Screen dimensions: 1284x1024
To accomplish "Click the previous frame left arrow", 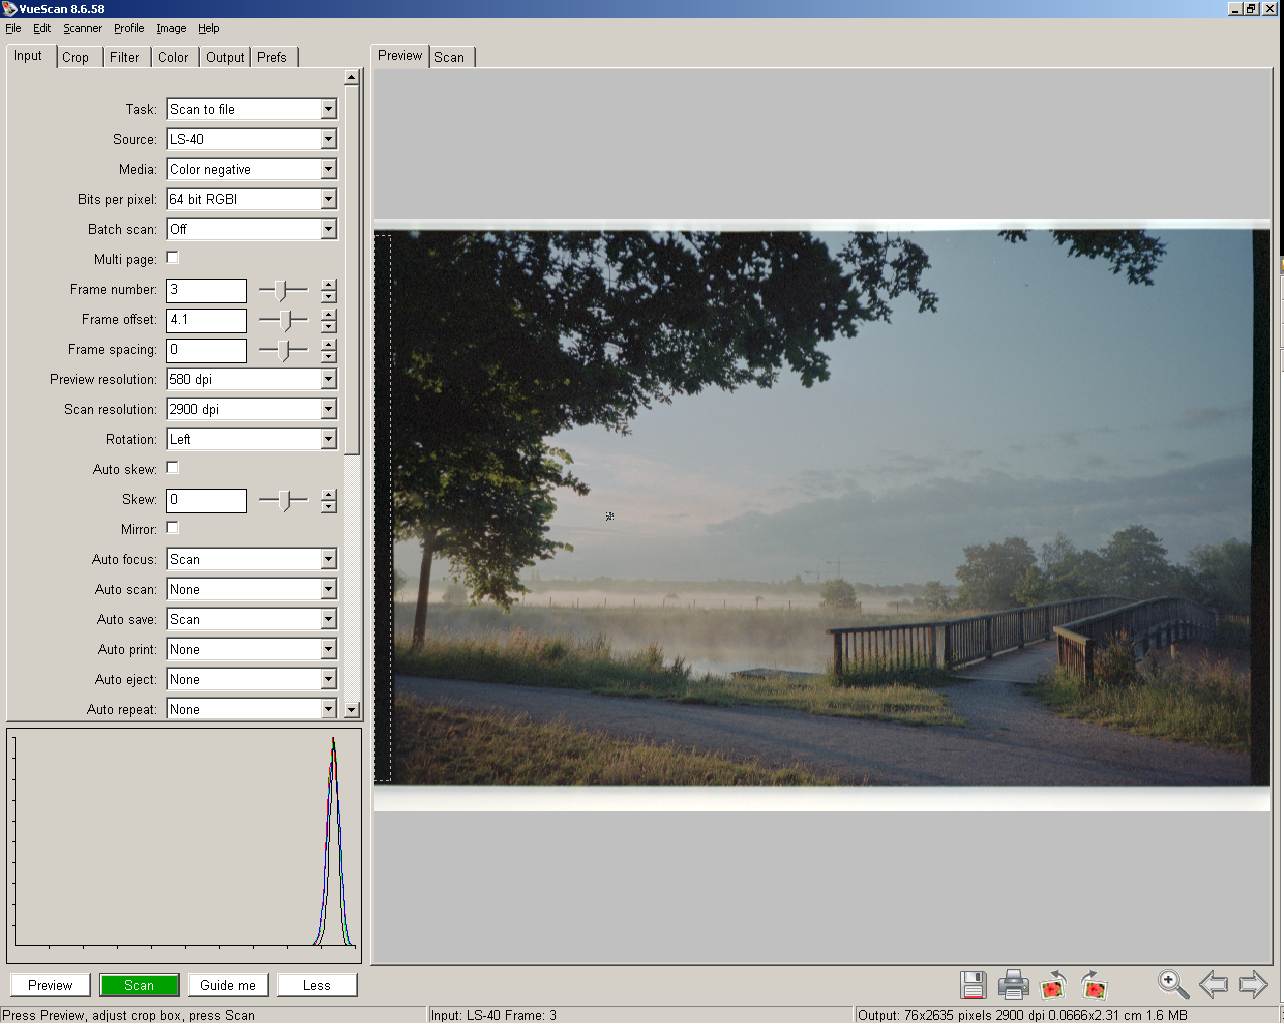I will (1213, 985).
